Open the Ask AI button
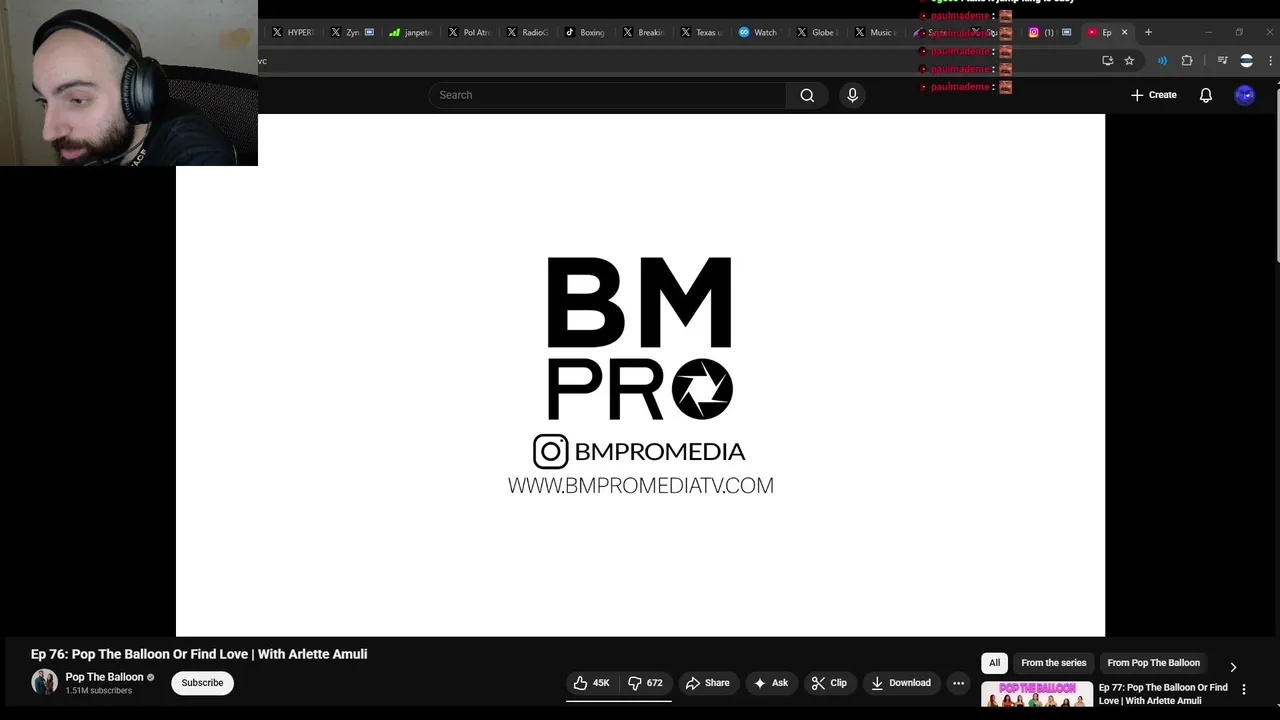 [771, 683]
